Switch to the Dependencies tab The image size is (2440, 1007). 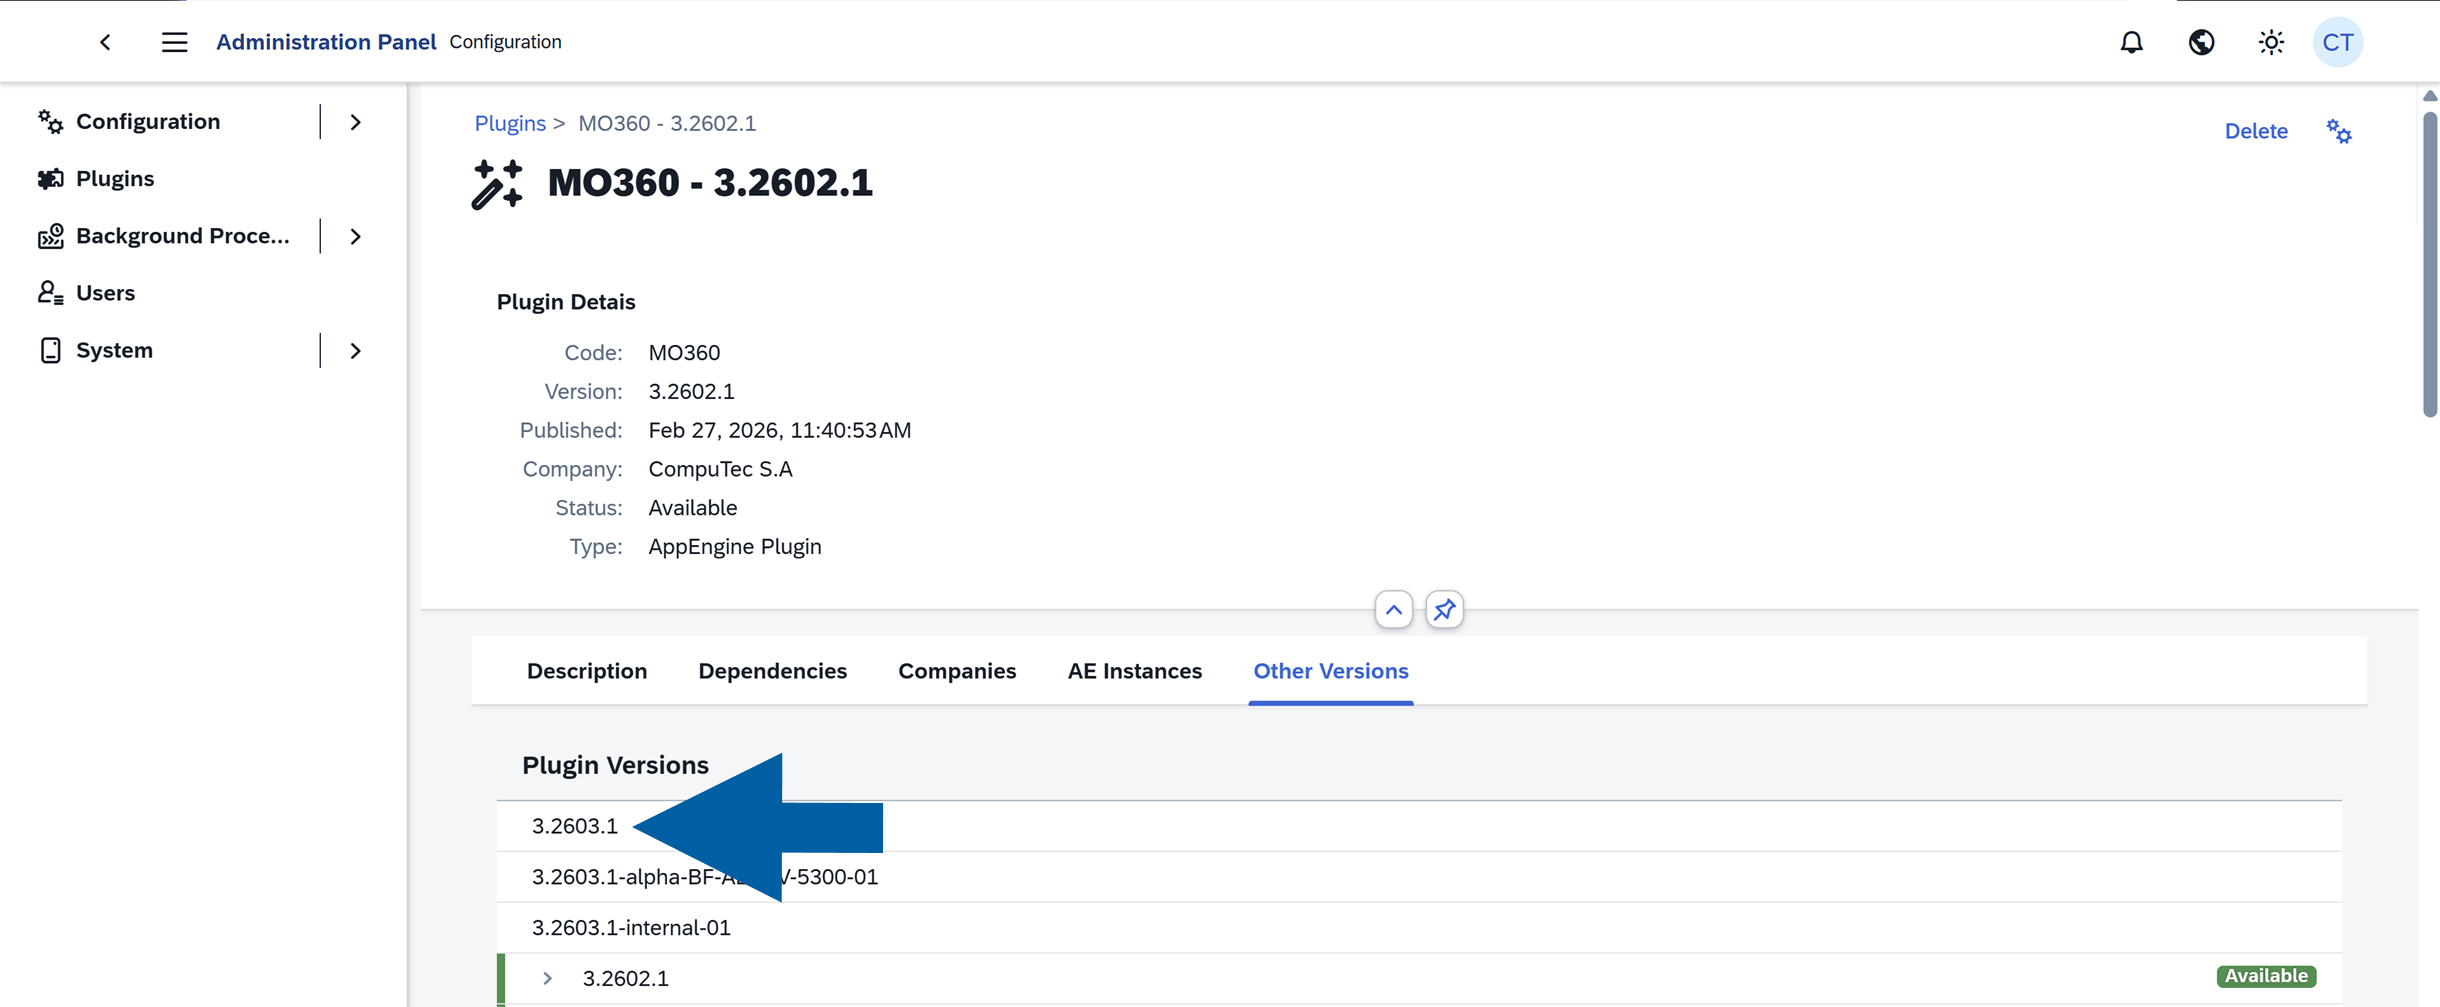tap(772, 671)
